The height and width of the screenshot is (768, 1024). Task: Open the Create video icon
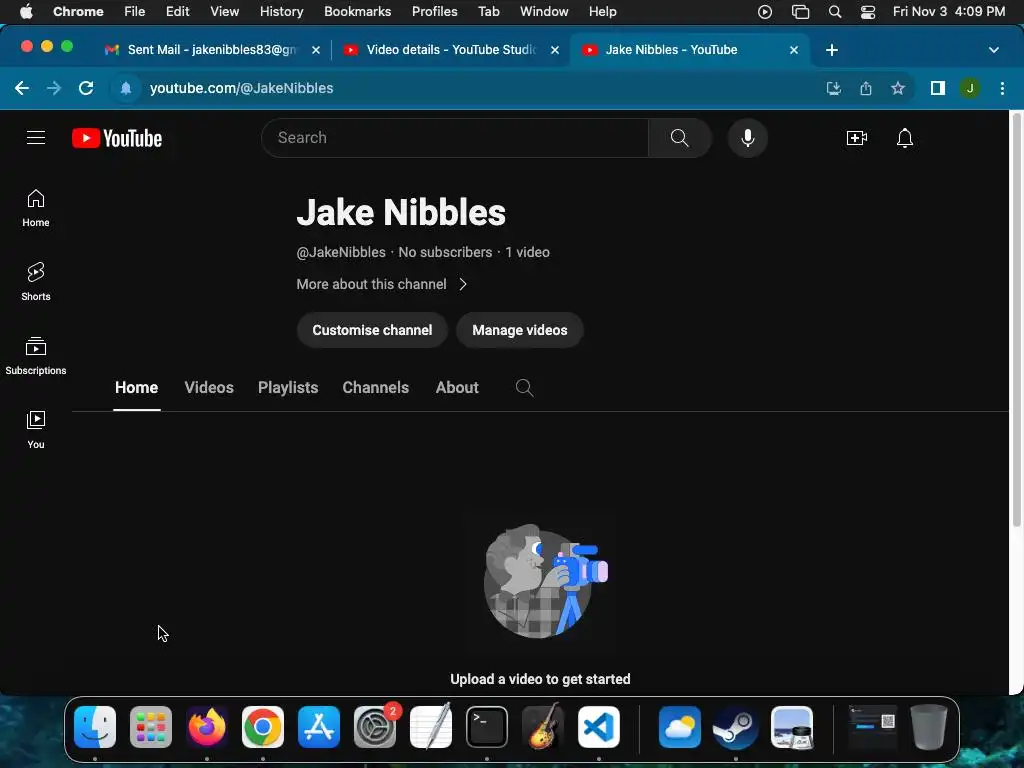point(857,138)
